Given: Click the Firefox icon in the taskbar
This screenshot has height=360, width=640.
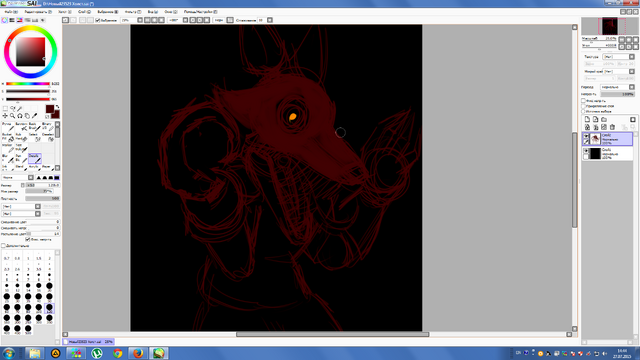Looking at the screenshot, I should click(x=138, y=353).
